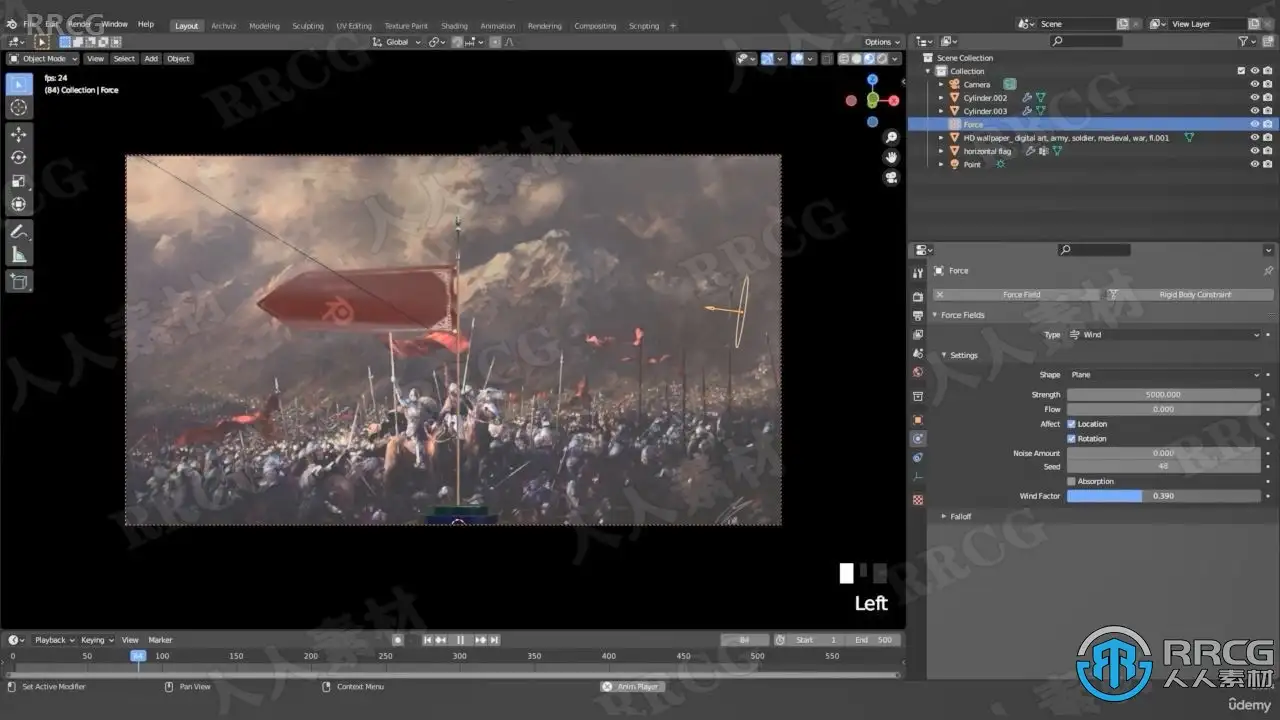1280x720 pixels.
Task: Pause the animation playback
Action: (x=460, y=640)
